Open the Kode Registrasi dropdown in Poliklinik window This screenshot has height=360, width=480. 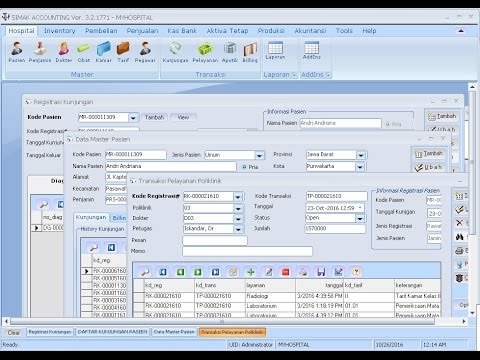(238, 197)
